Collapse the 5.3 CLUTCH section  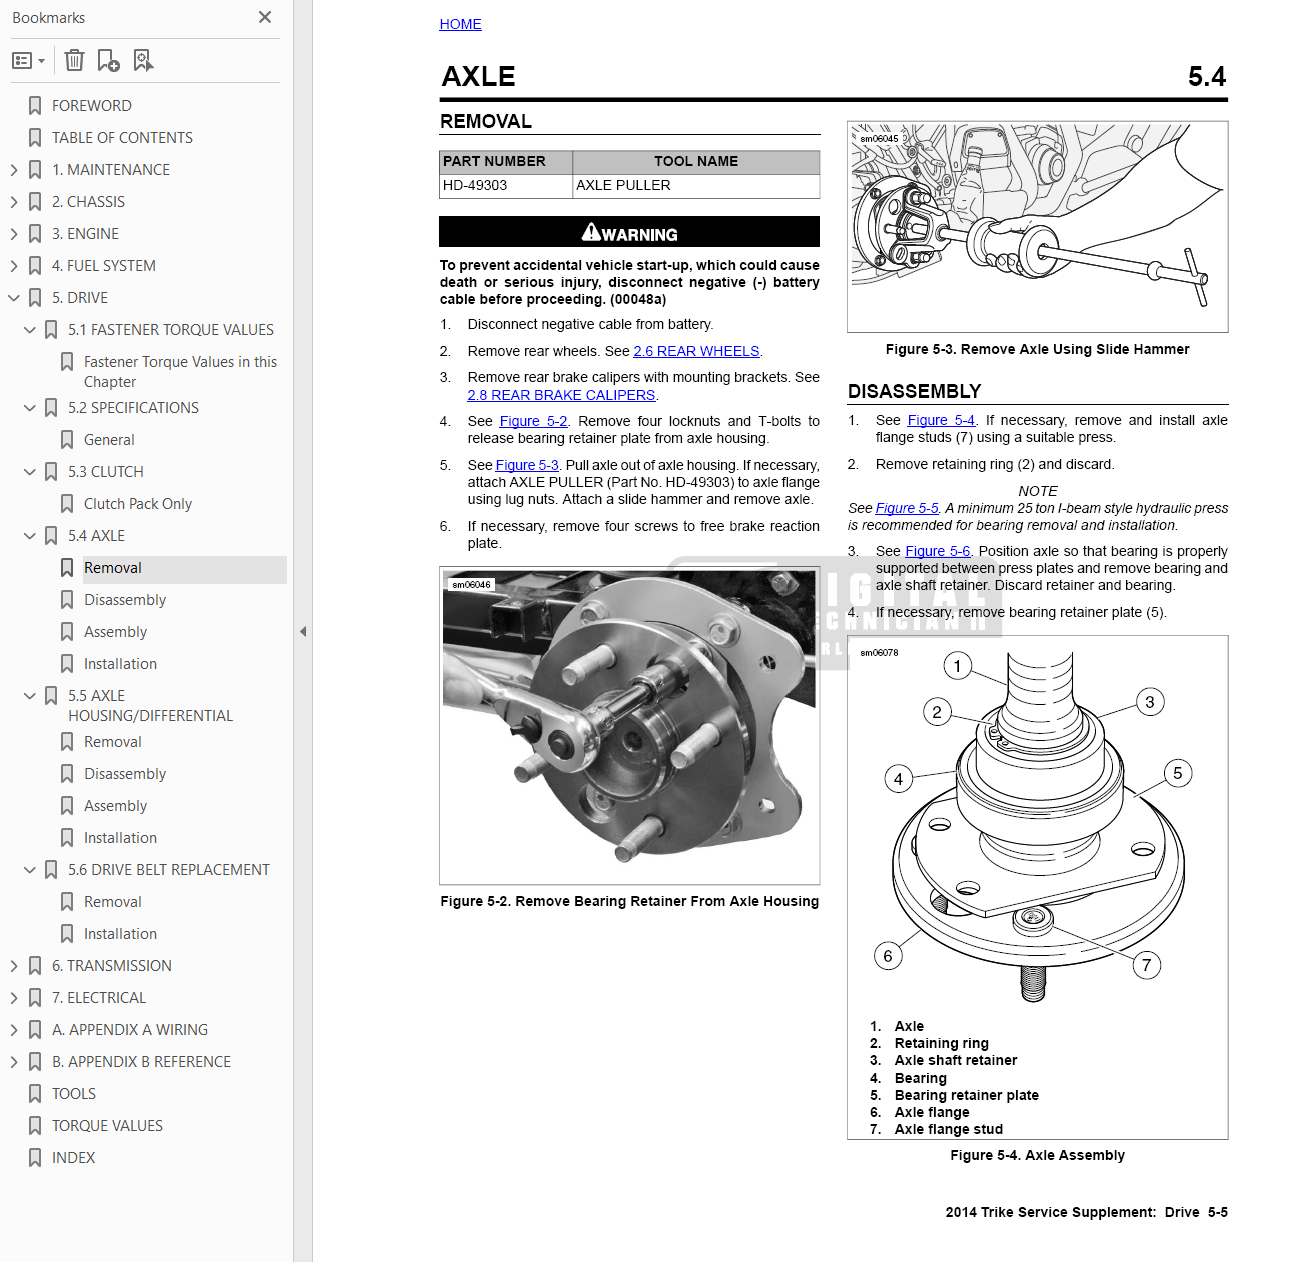tap(30, 472)
